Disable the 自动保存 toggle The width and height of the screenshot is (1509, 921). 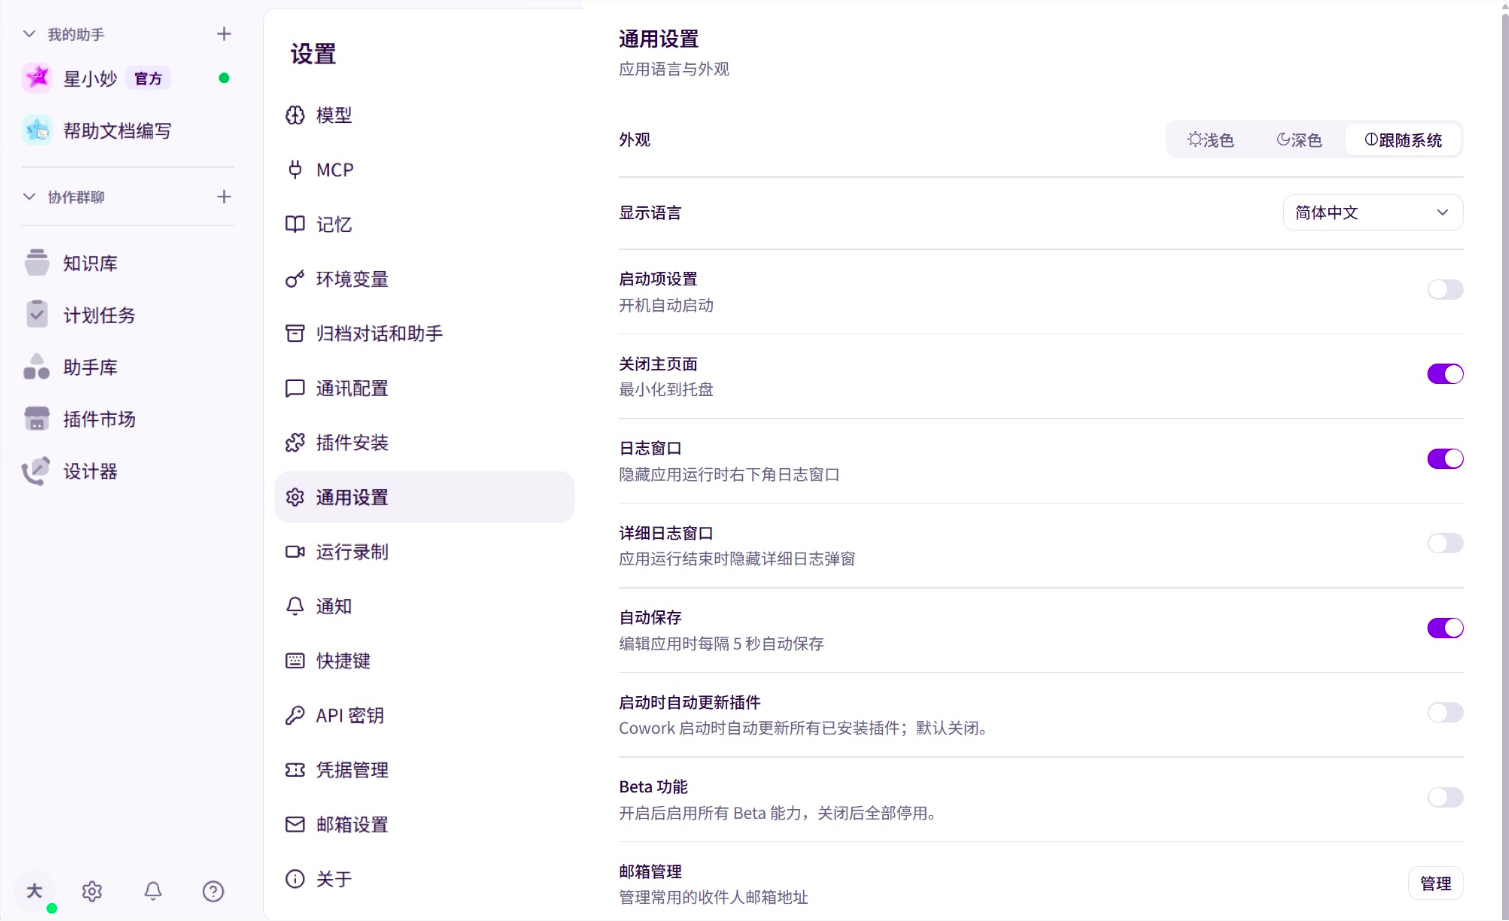pyautogui.click(x=1445, y=628)
